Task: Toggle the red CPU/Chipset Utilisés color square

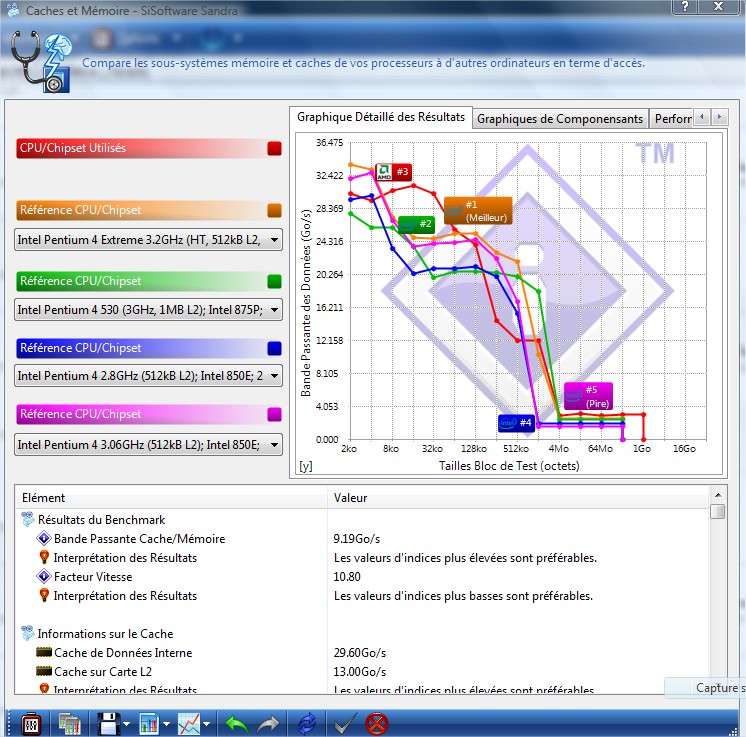Action: (275, 148)
